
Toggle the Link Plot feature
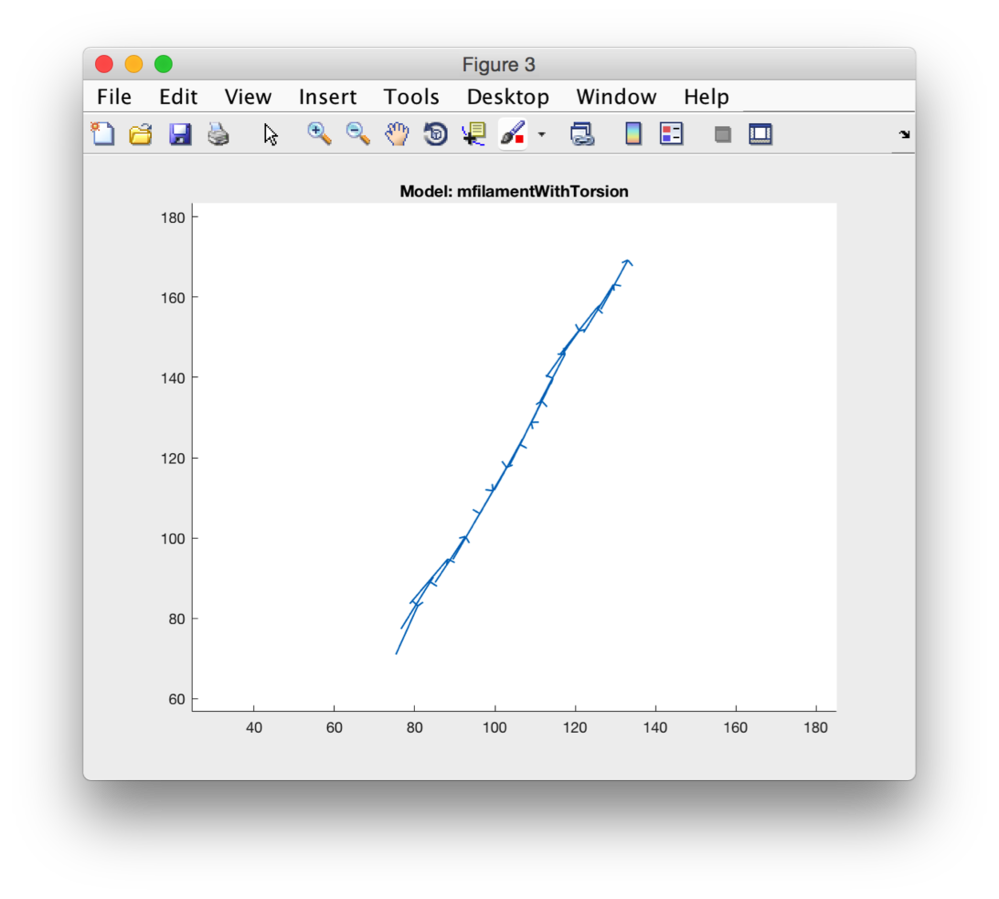[x=583, y=133]
